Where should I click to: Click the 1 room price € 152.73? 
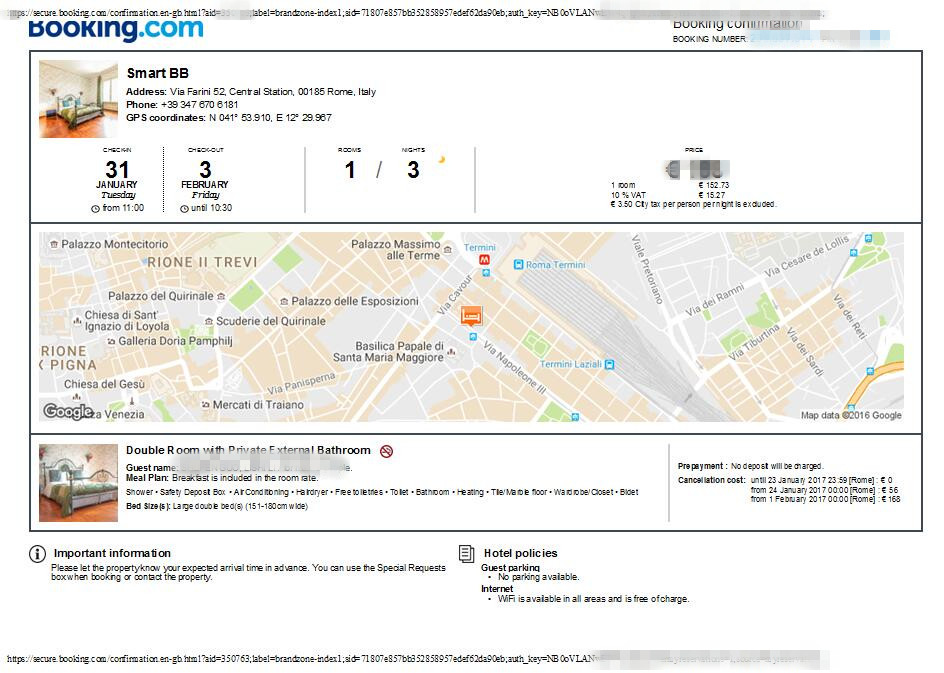(x=713, y=185)
